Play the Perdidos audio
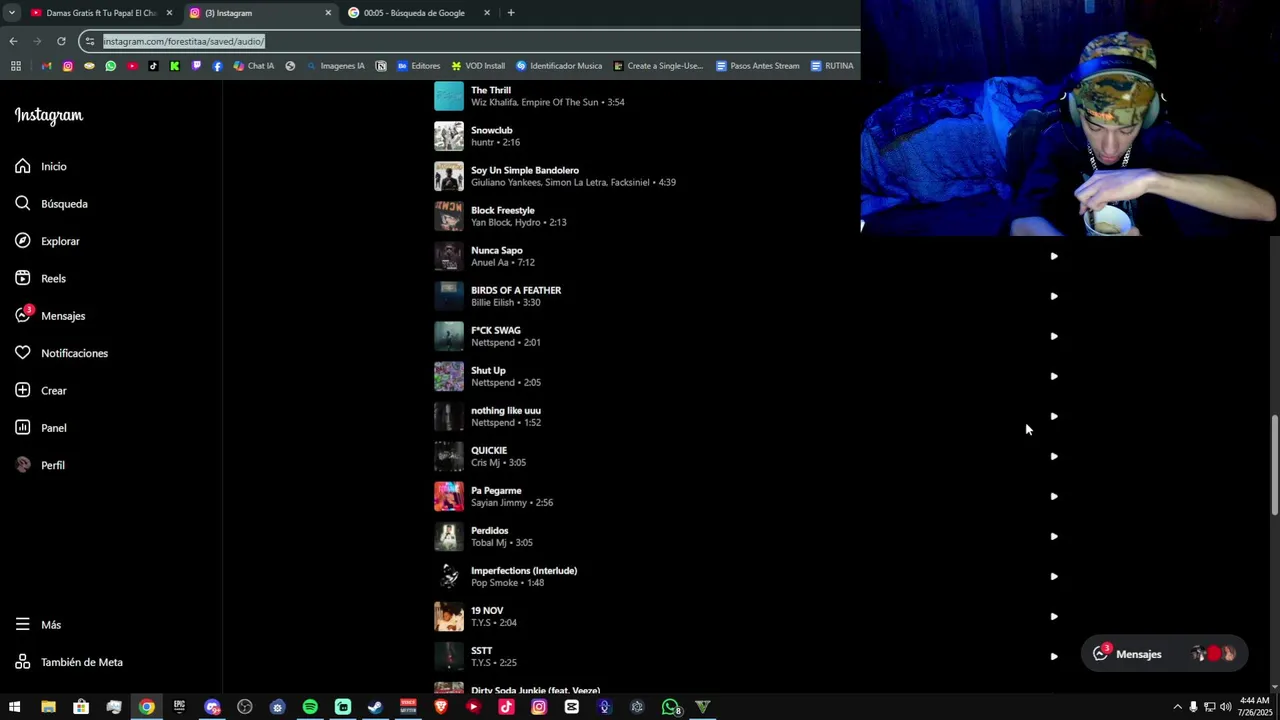 coord(1054,536)
